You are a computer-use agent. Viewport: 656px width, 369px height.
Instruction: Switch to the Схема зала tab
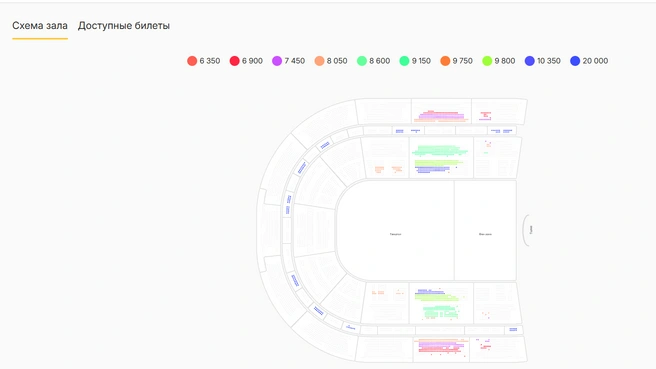40,26
